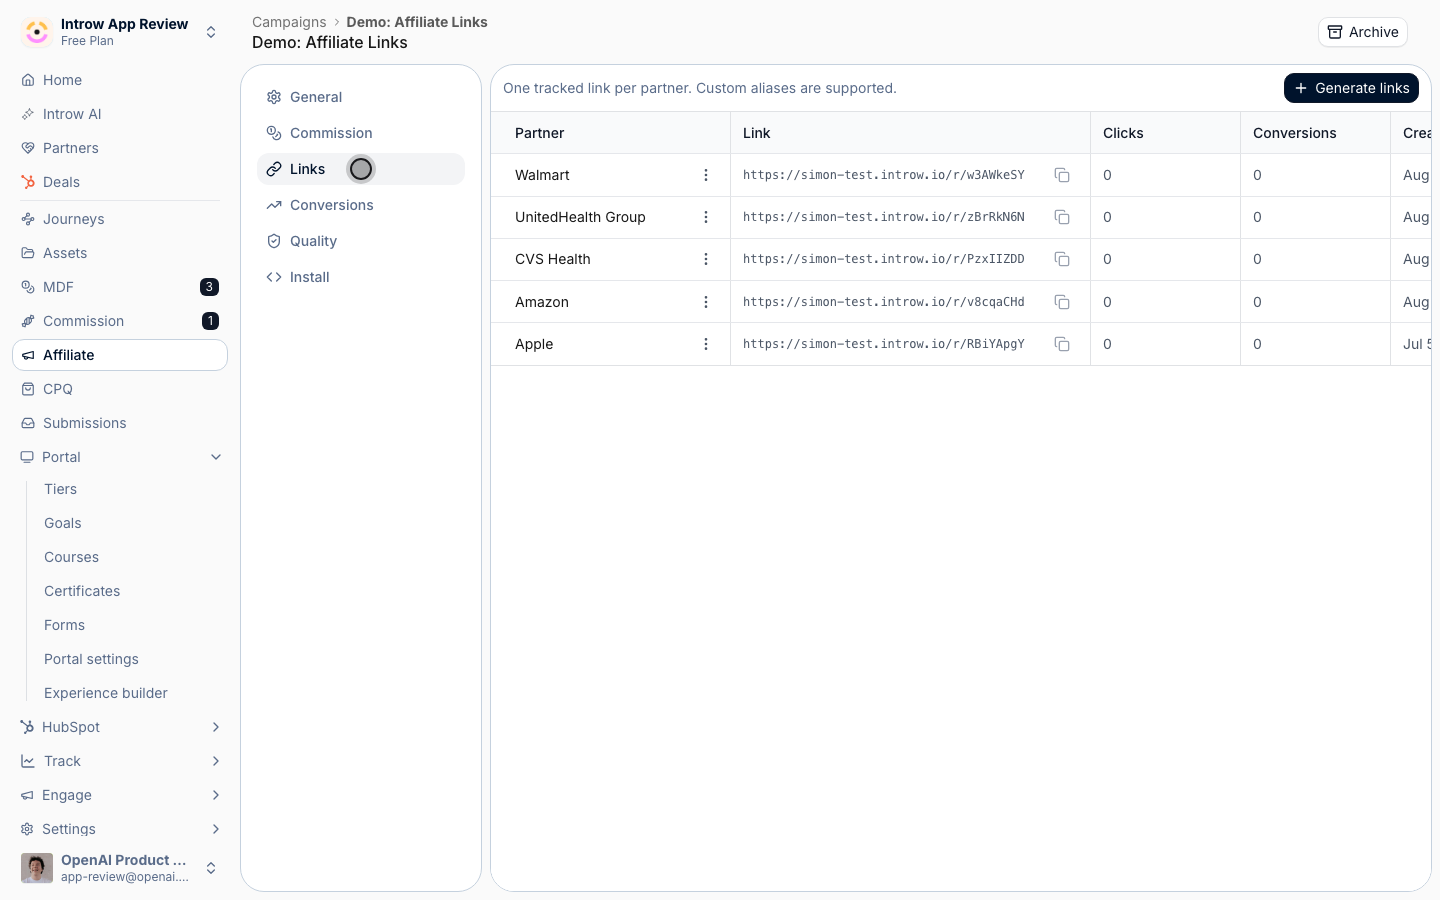Image resolution: width=1440 pixels, height=900 pixels.
Task: Open the Commission sidebar item
Action: (120, 321)
